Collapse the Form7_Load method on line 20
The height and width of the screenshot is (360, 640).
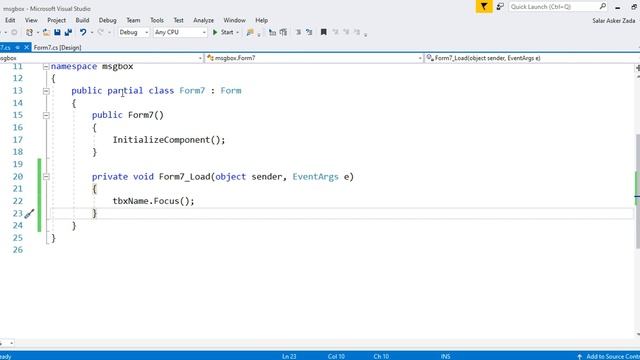(46, 177)
